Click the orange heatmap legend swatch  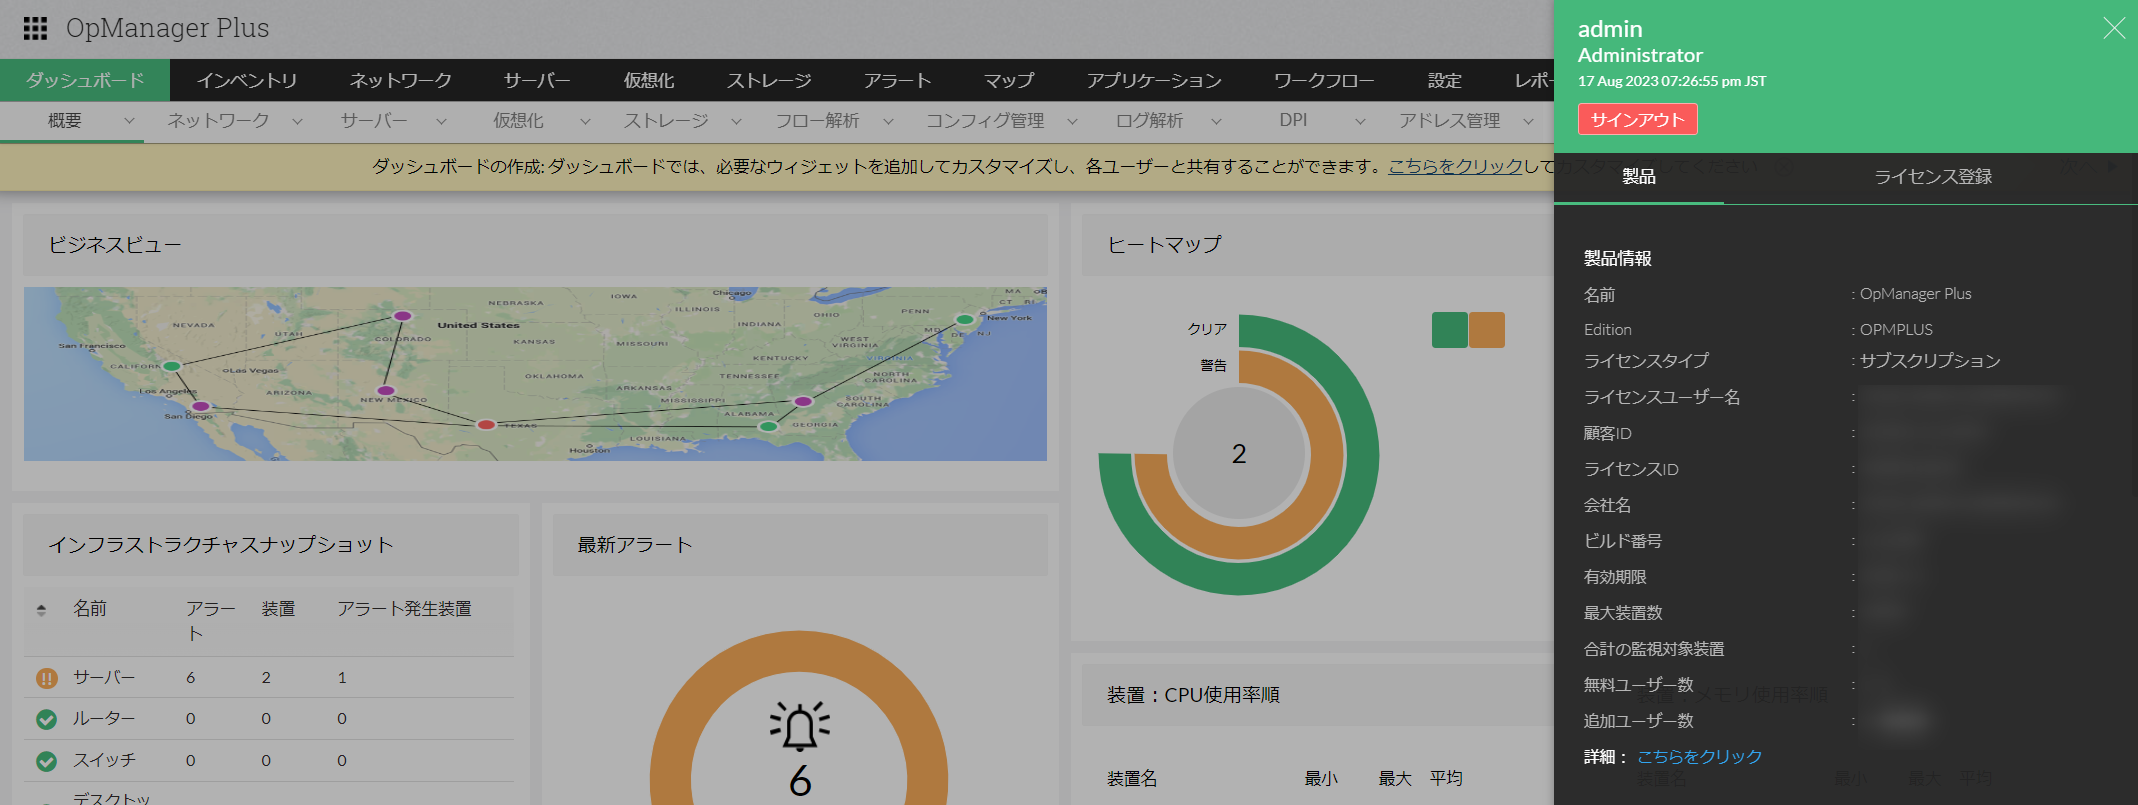coord(1487,330)
